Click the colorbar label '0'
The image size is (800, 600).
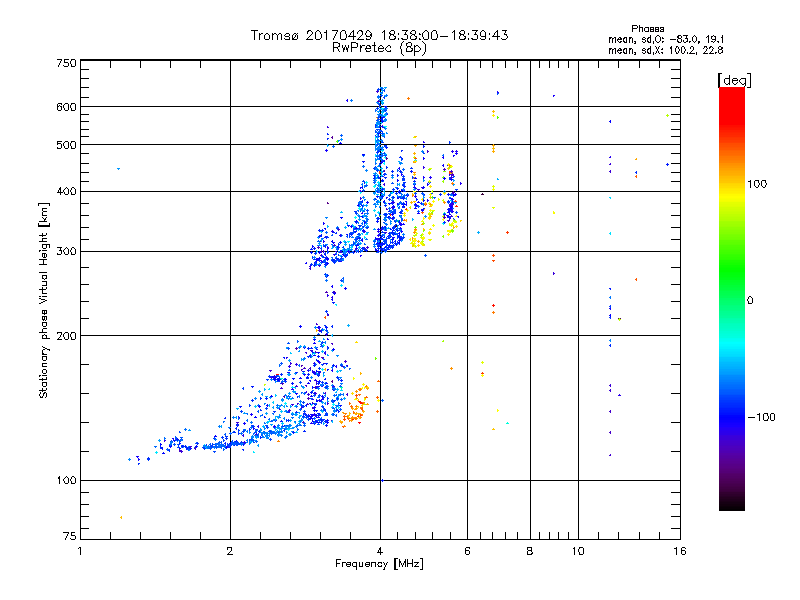[750, 301]
